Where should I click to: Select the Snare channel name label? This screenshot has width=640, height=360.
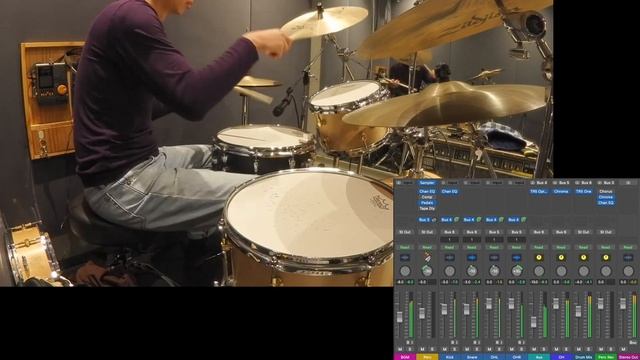point(472,357)
